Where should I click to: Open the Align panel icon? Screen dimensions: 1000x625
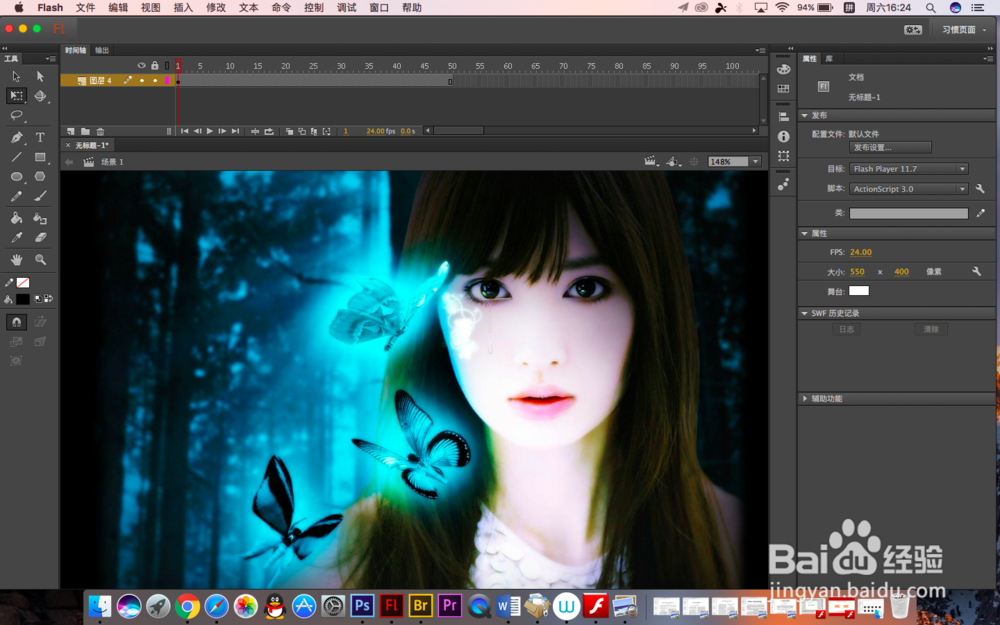tap(784, 117)
